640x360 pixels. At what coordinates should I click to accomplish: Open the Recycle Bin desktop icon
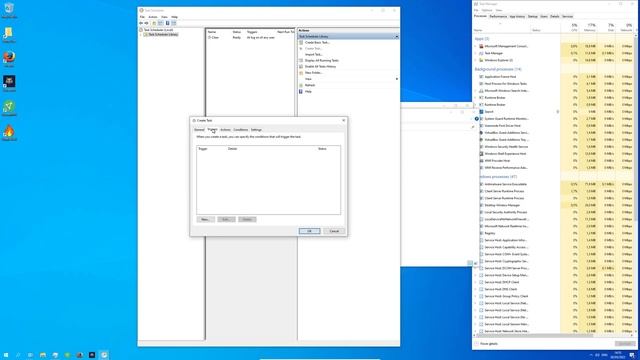(9, 10)
